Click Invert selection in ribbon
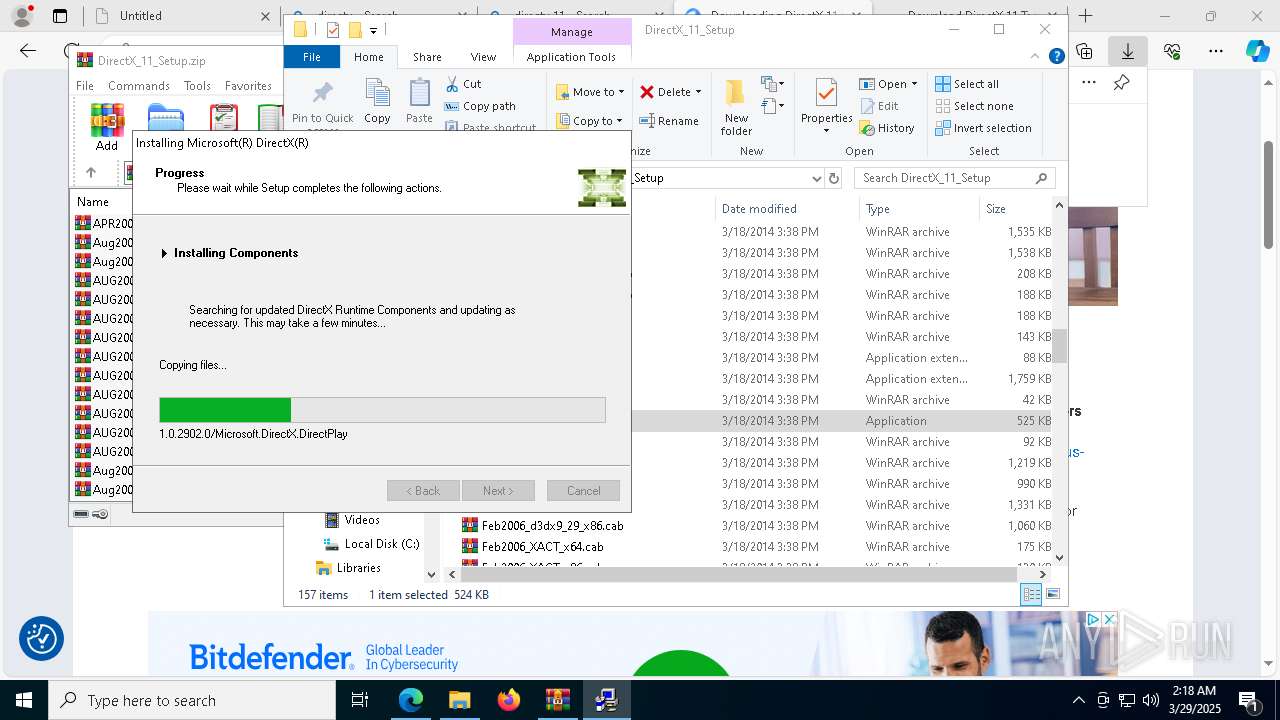Screen dimensions: 1280x720 (x=983, y=128)
